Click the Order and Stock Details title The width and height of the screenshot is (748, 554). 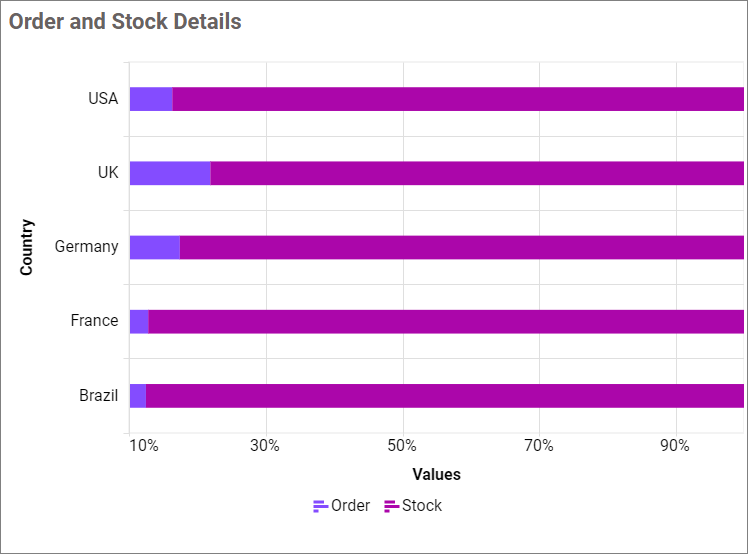coord(125,21)
